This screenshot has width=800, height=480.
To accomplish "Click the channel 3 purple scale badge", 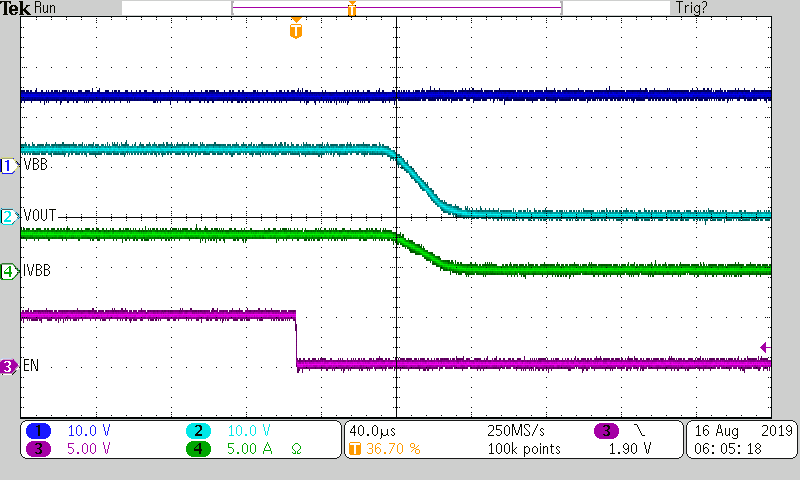I will coord(38,449).
